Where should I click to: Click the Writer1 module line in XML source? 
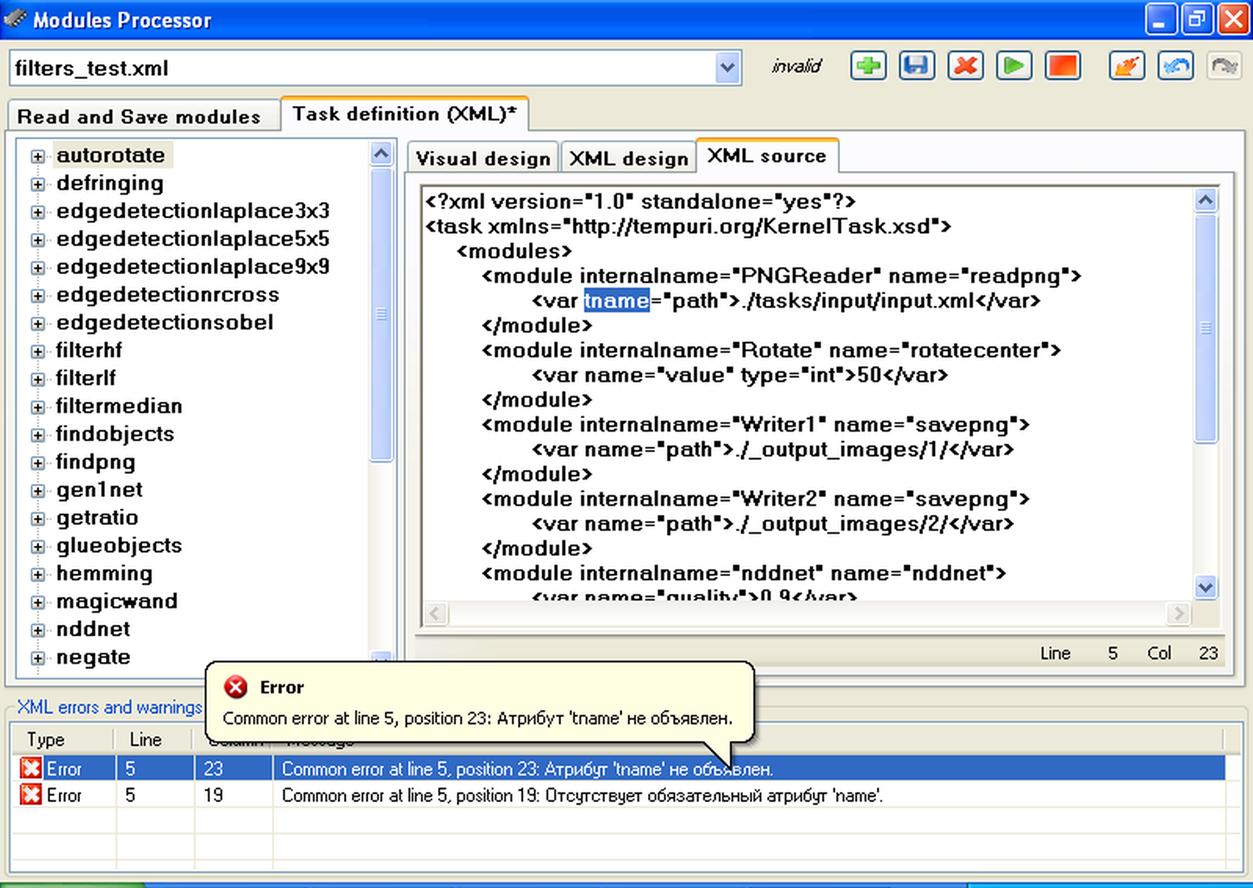point(756,424)
